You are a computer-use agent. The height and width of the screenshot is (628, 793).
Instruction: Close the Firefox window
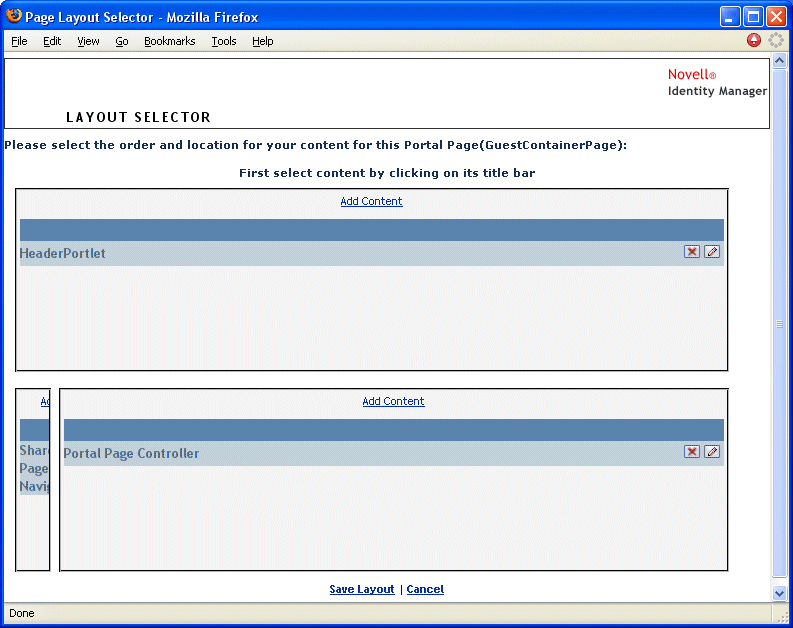coord(776,17)
